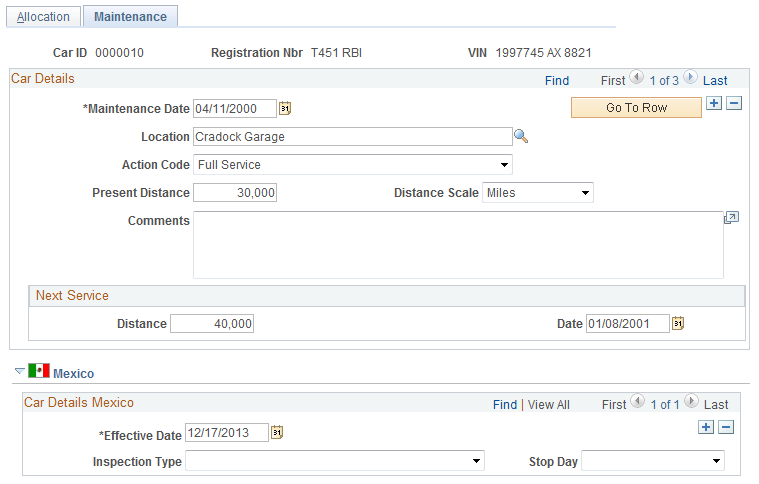759x484 pixels.
Task: Click the Location lookup magnifier icon
Action: click(x=521, y=136)
